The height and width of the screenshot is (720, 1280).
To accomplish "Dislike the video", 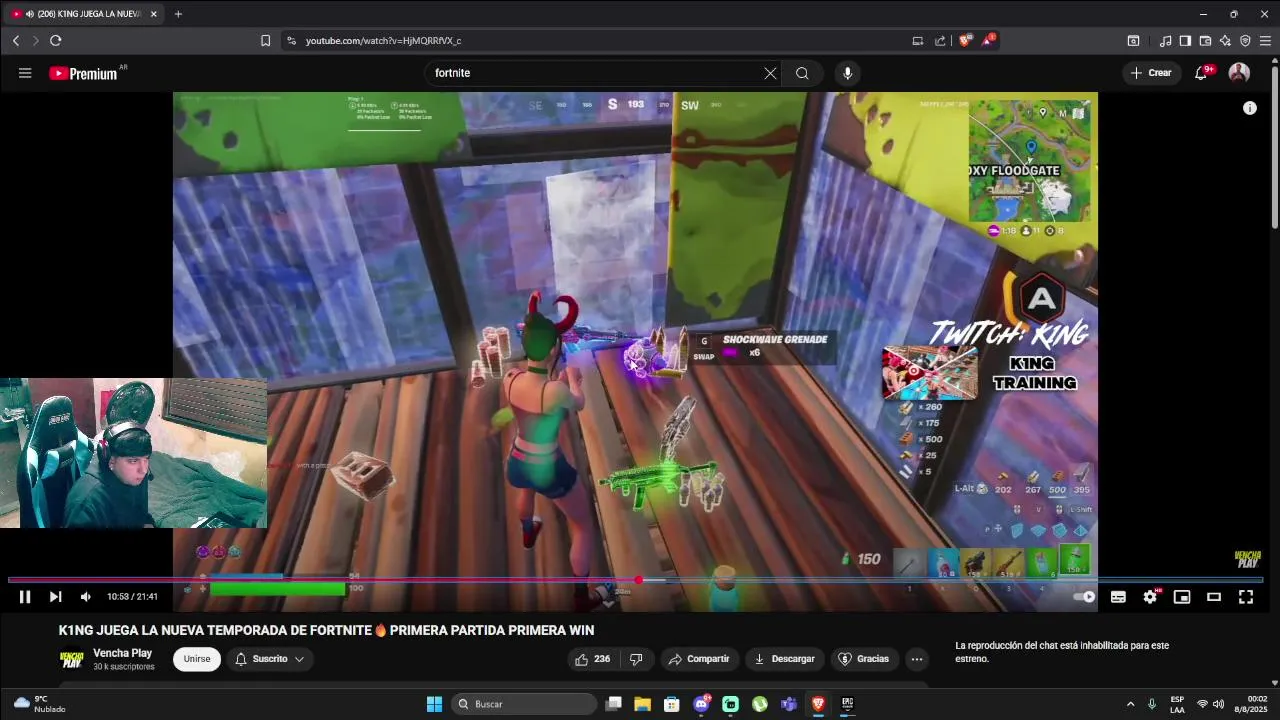I will (636, 659).
